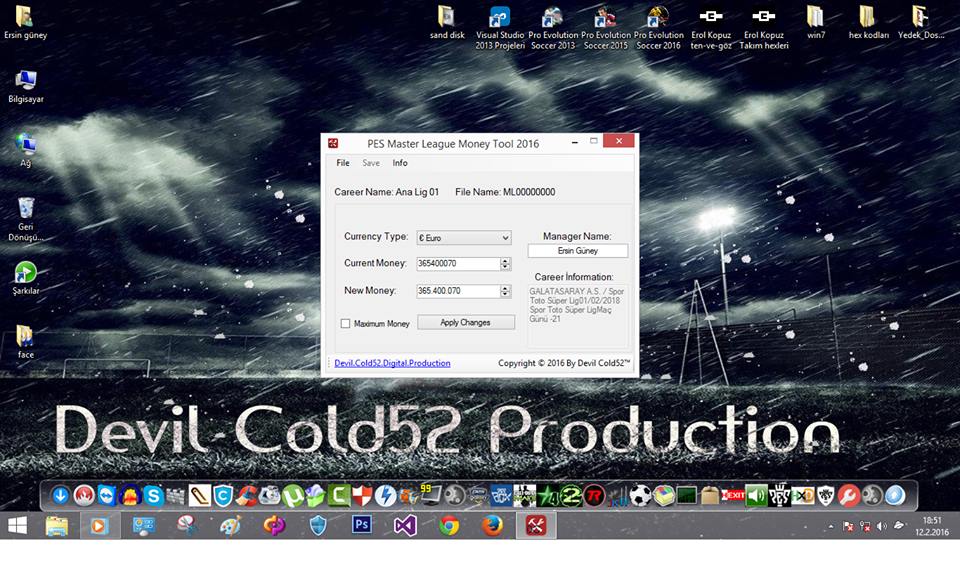The height and width of the screenshot is (562, 960).
Task: Open the Windows Start button
Action: (x=17, y=525)
